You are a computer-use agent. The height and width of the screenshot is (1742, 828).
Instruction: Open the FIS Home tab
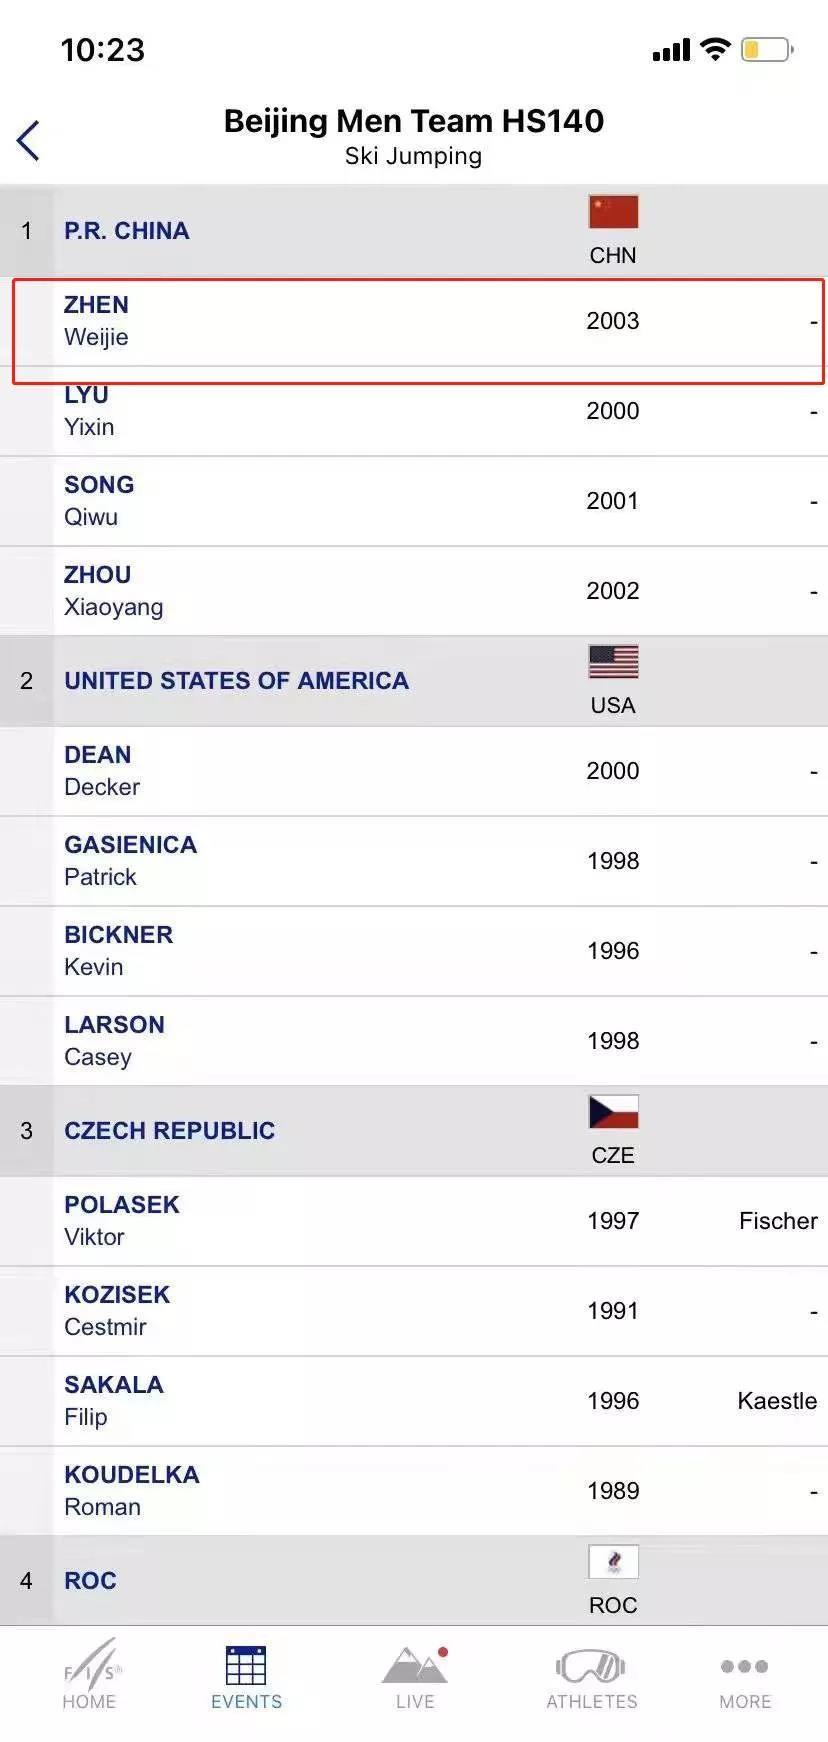tap(90, 1676)
